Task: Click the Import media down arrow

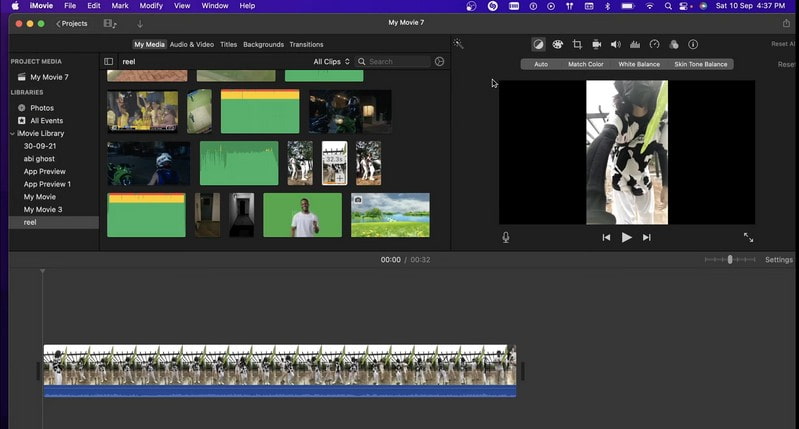Action: pos(140,24)
